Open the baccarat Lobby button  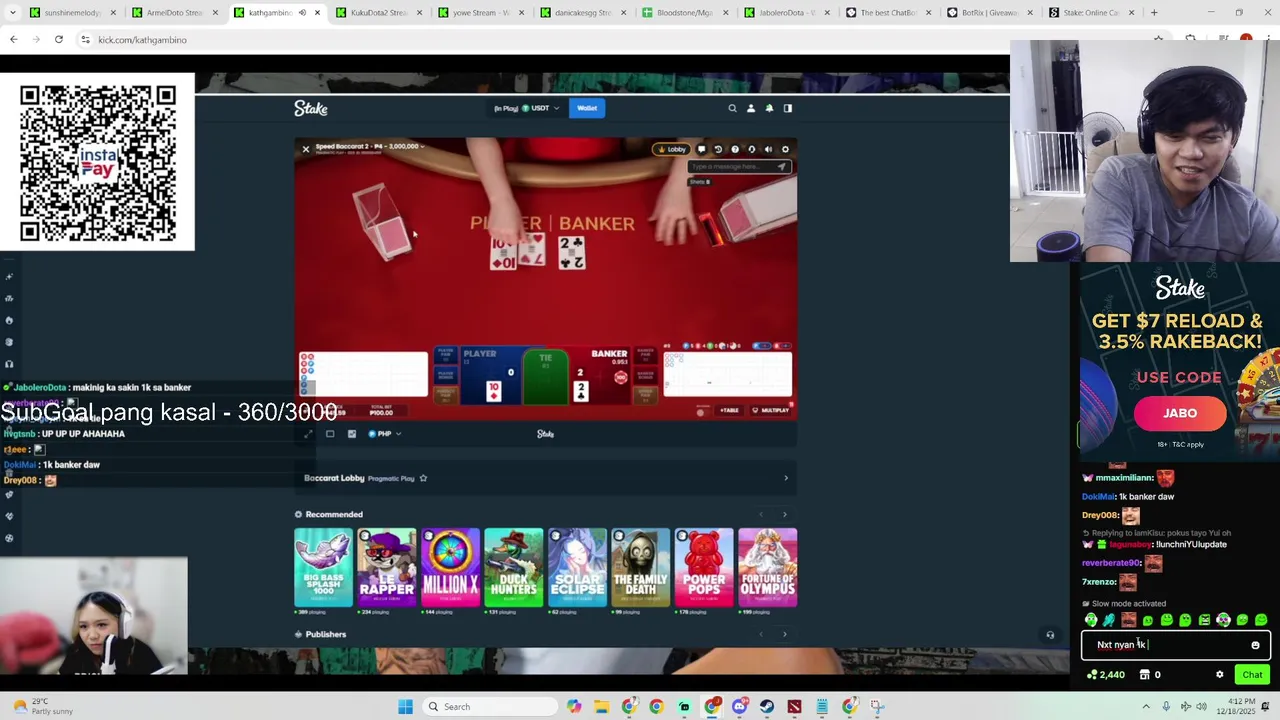coord(671,149)
